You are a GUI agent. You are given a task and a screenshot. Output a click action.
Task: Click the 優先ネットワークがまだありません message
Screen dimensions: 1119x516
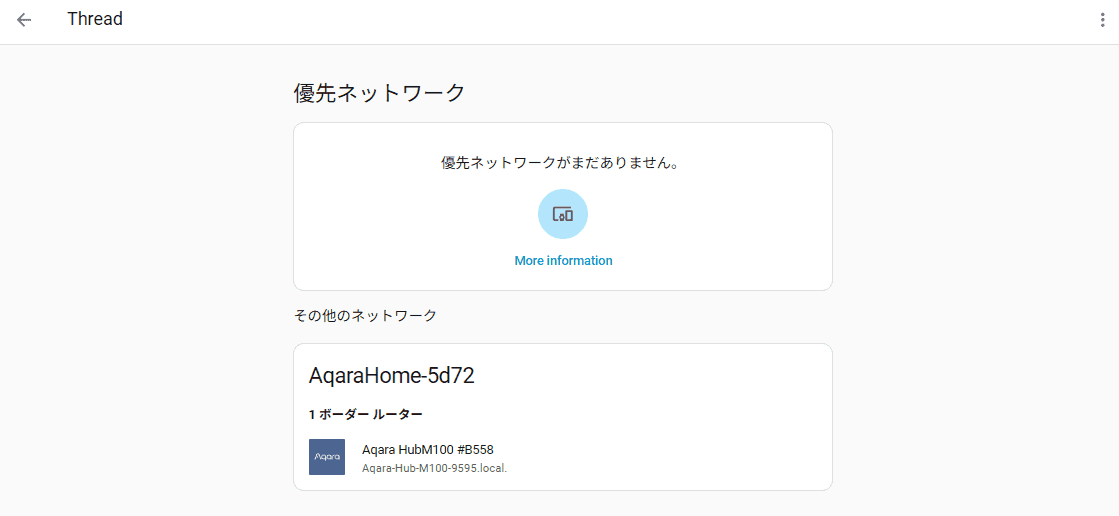click(560, 163)
